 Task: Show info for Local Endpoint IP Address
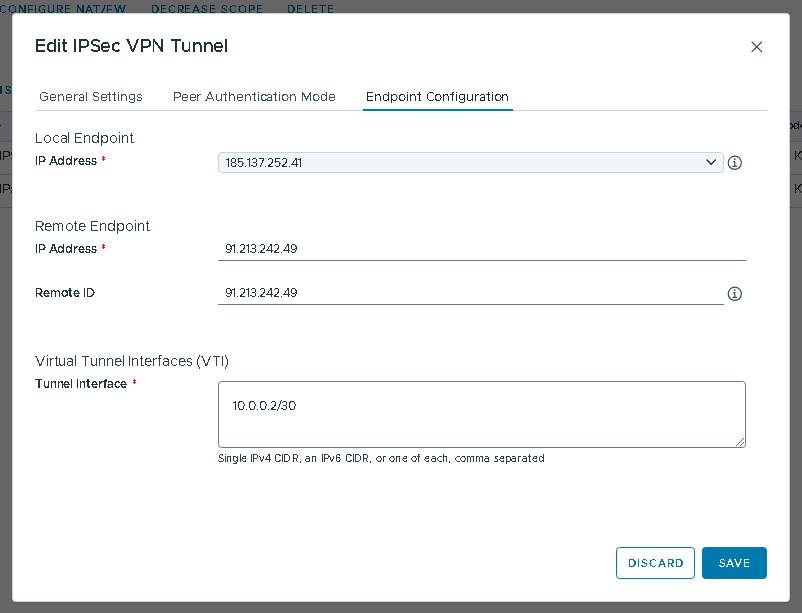734,163
